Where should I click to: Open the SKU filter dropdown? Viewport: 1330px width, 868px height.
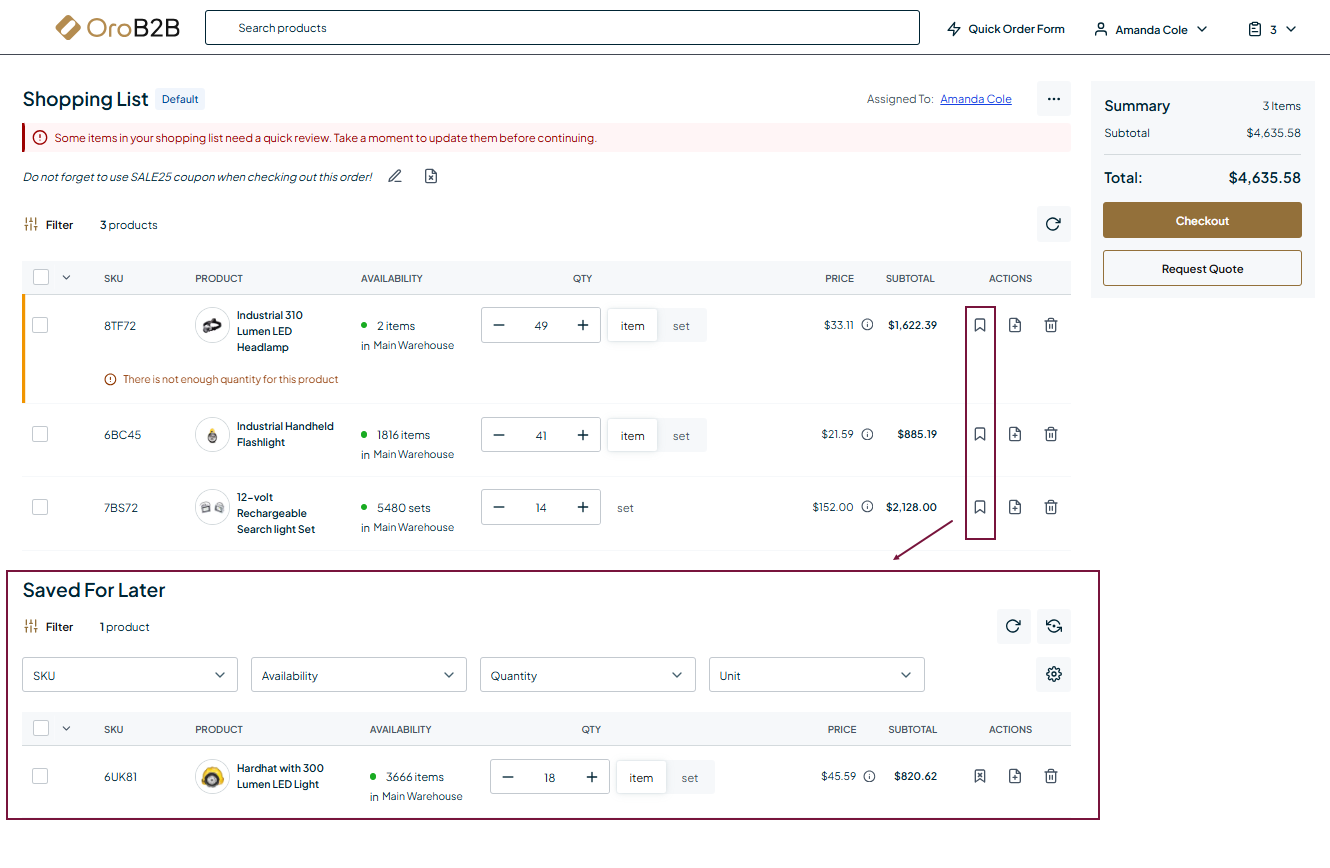tap(130, 675)
